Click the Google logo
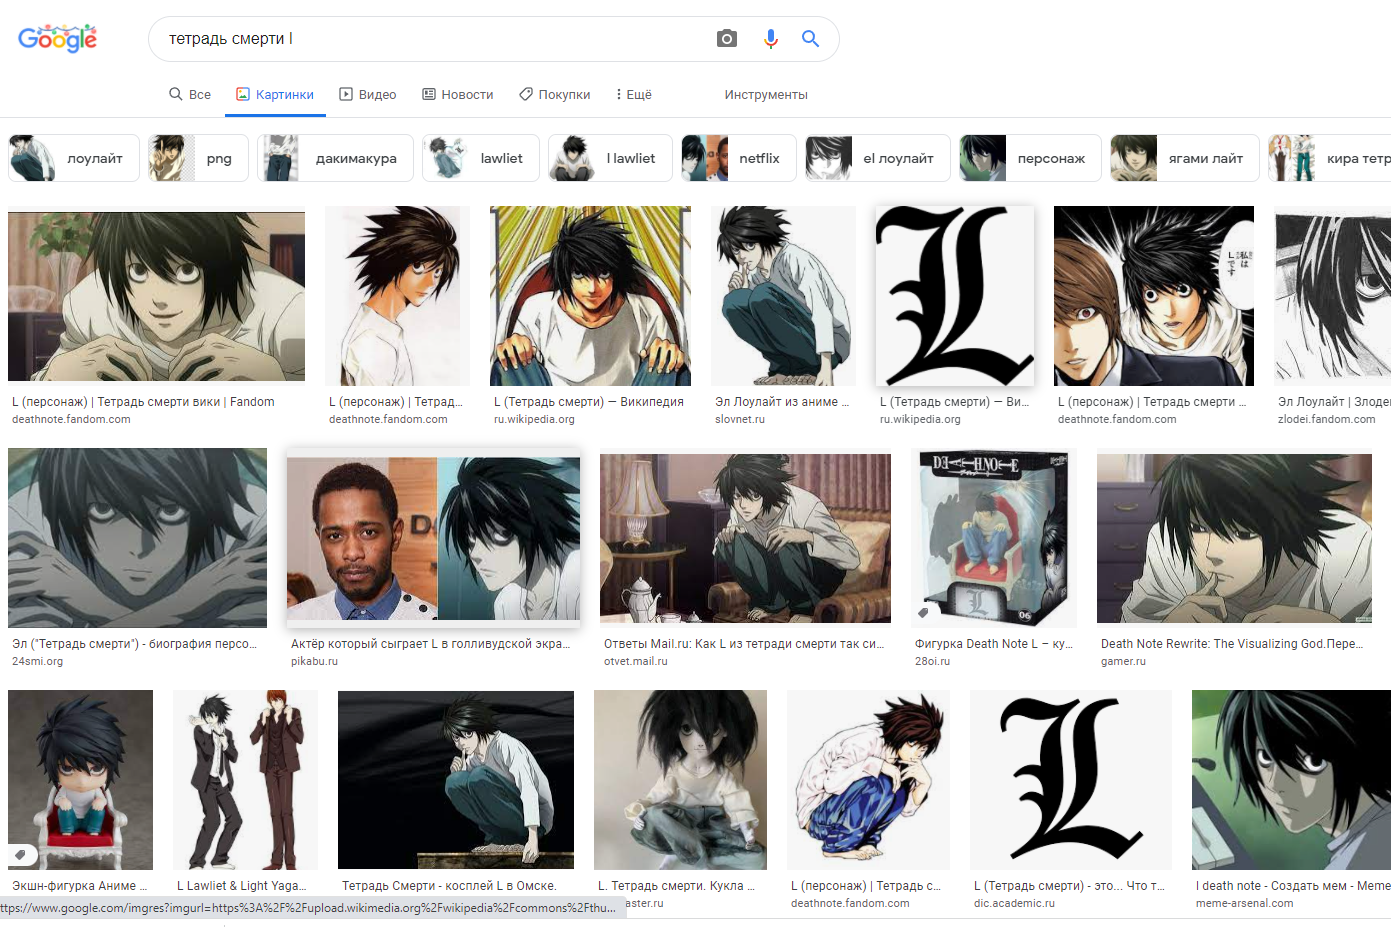This screenshot has height=927, width=1391. click(x=58, y=39)
